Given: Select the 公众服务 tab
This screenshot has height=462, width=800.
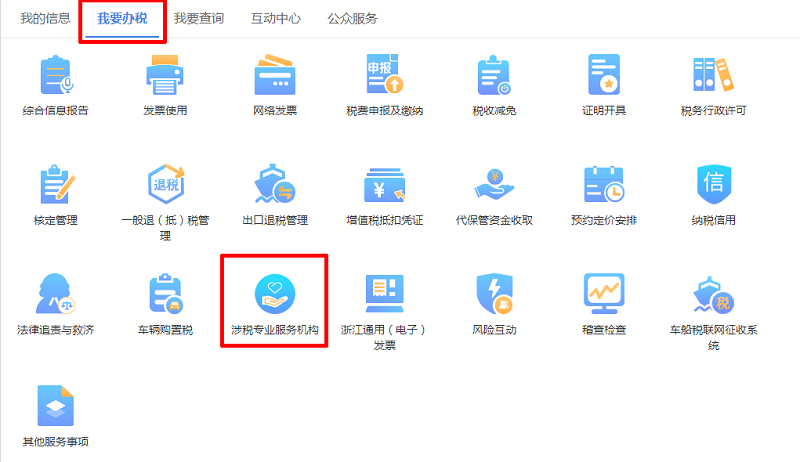Looking at the screenshot, I should (352, 19).
